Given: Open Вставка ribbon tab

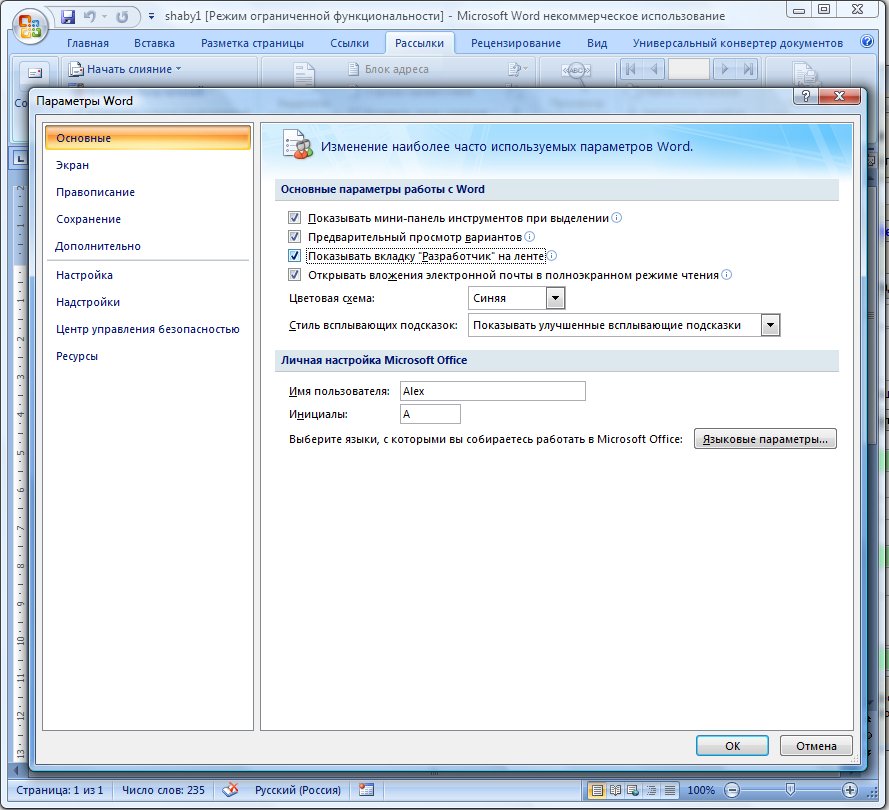Looking at the screenshot, I should click(x=154, y=43).
